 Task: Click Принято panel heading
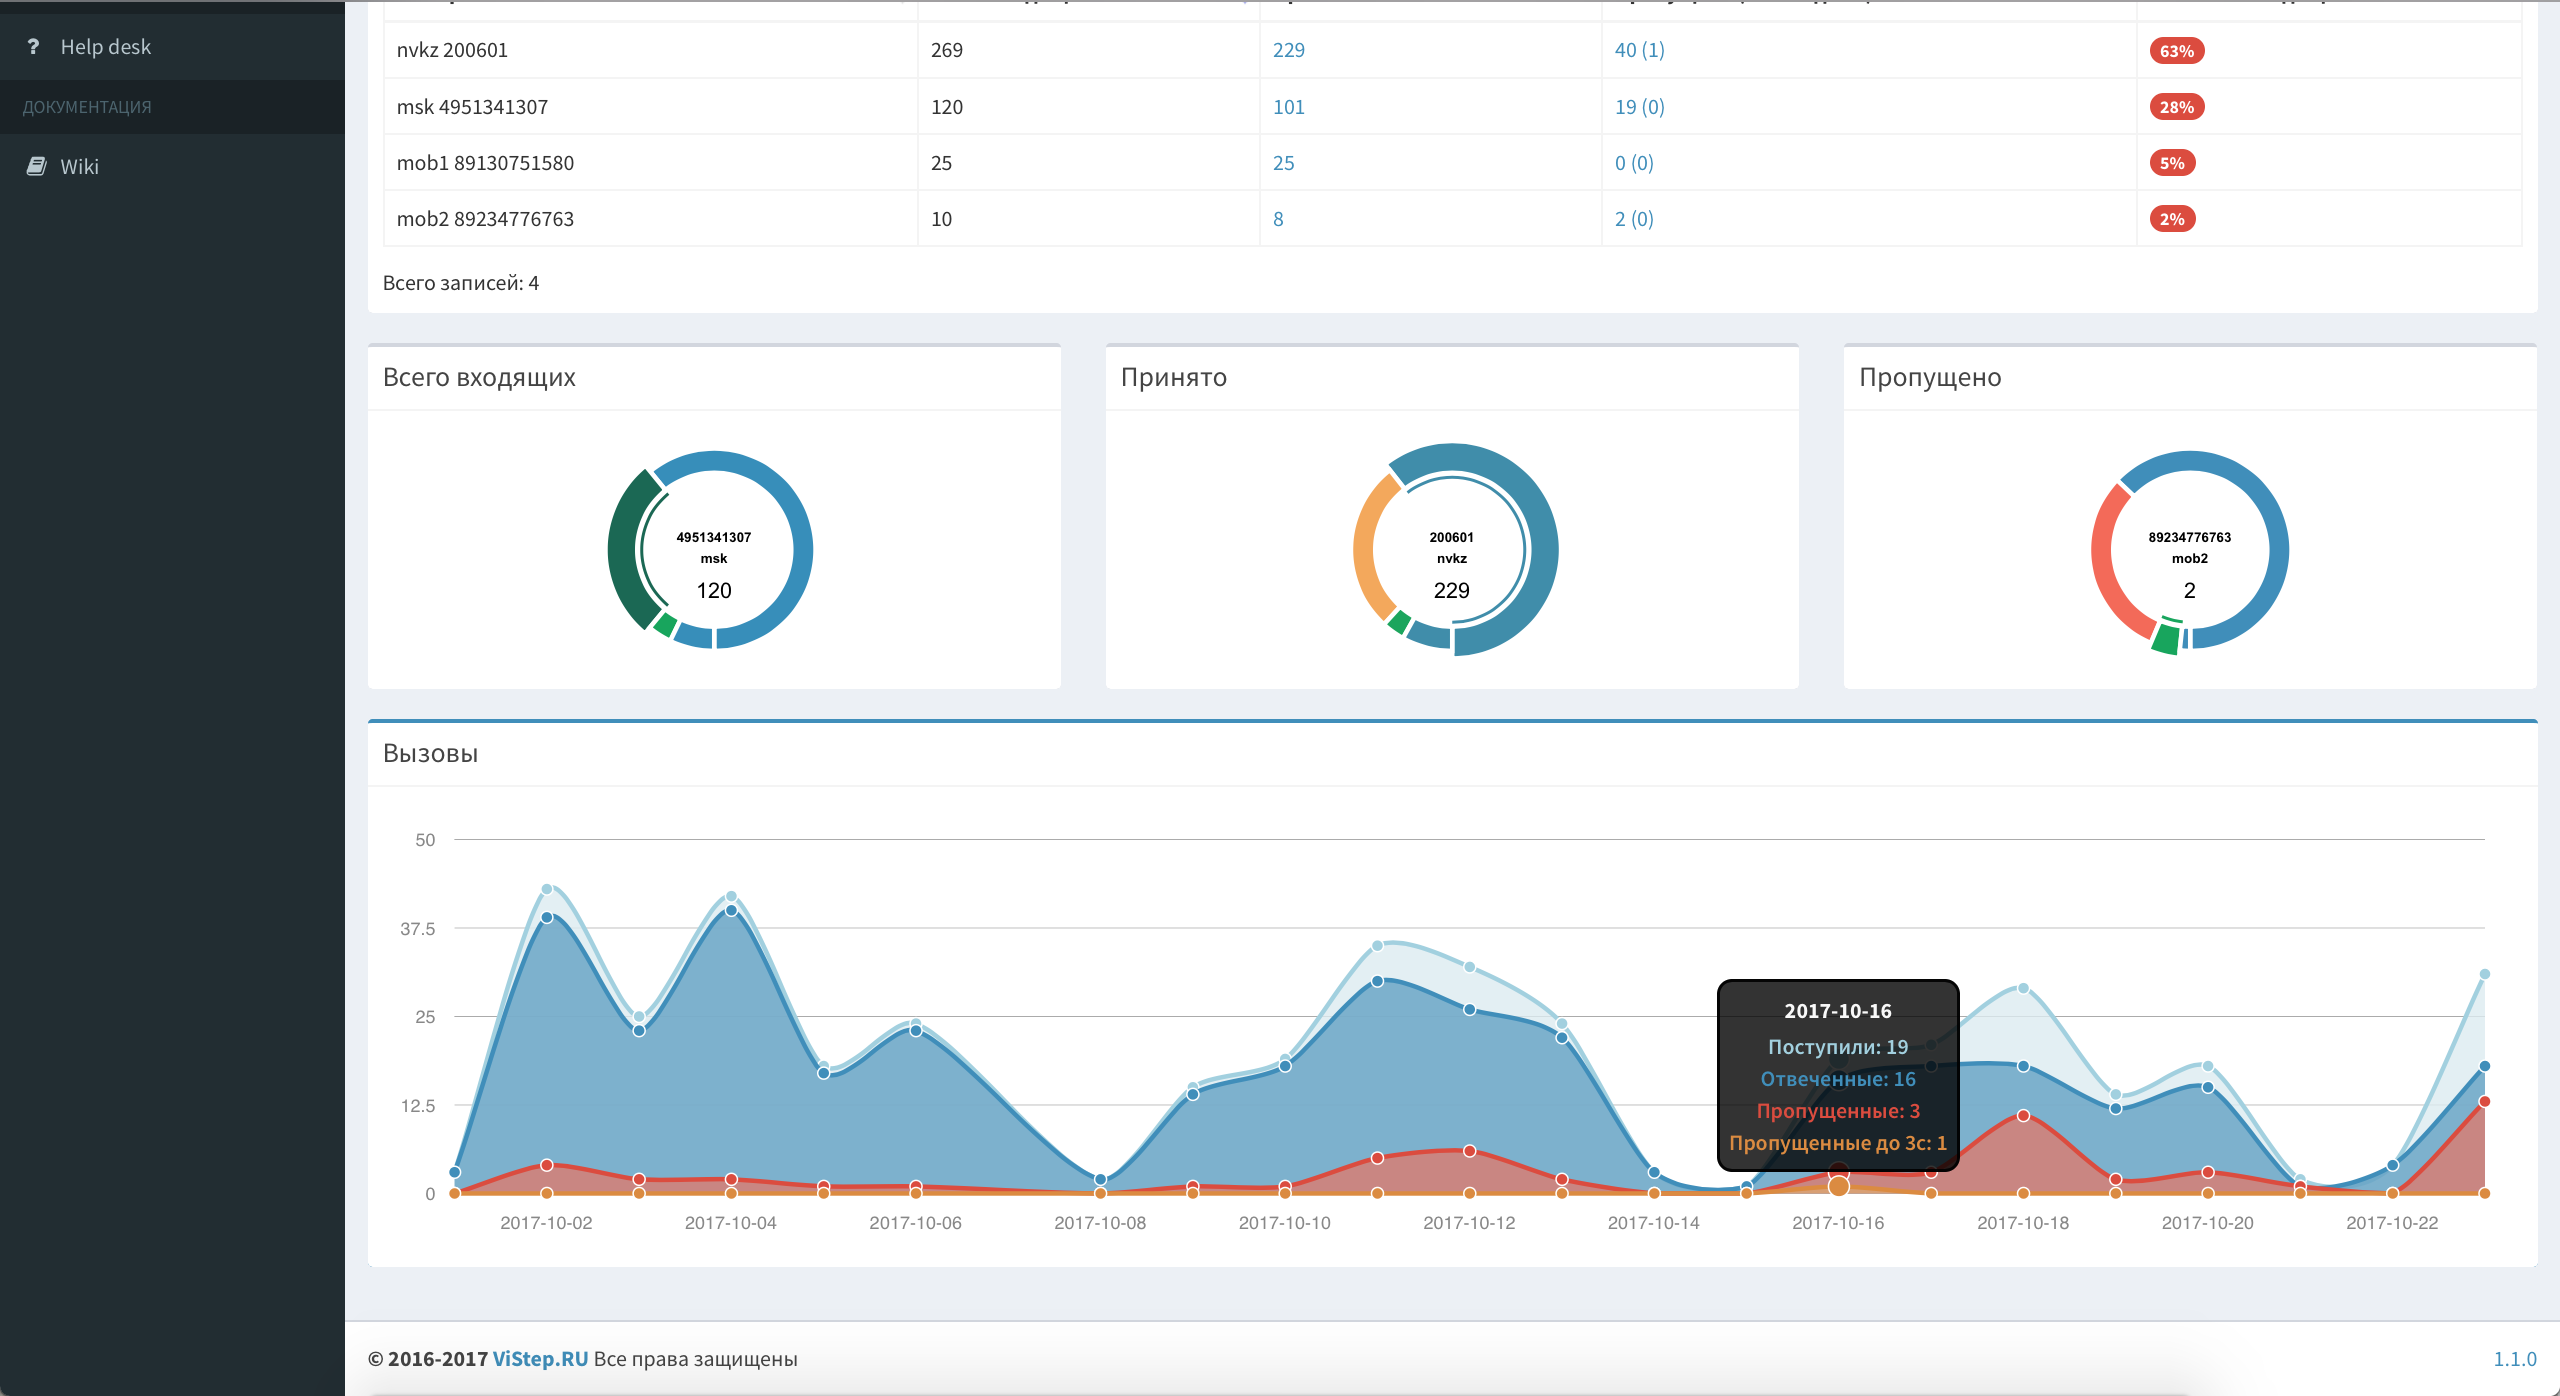pyautogui.click(x=1173, y=377)
